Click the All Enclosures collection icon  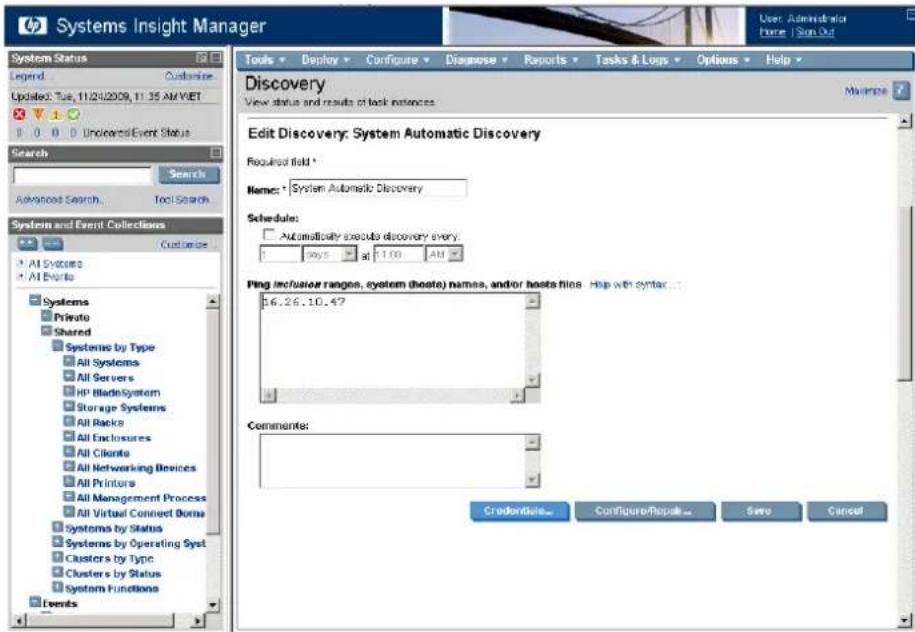pyautogui.click(x=69, y=437)
